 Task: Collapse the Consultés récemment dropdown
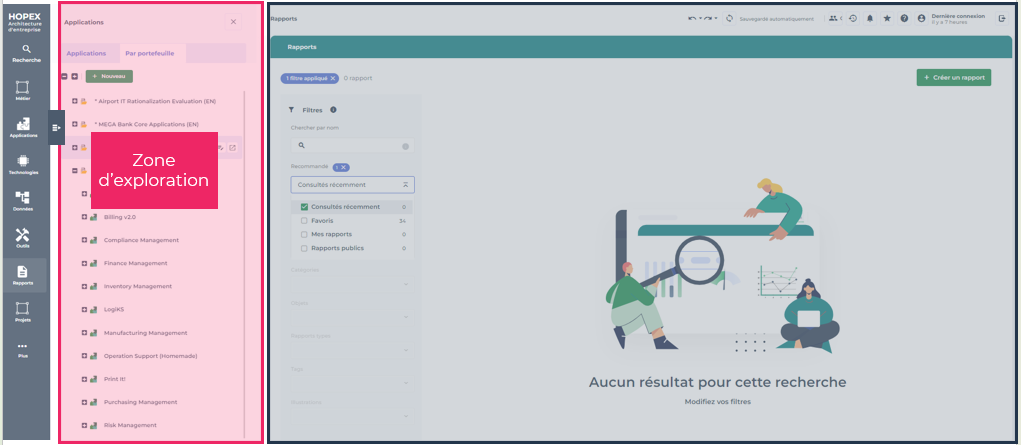[x=405, y=185]
